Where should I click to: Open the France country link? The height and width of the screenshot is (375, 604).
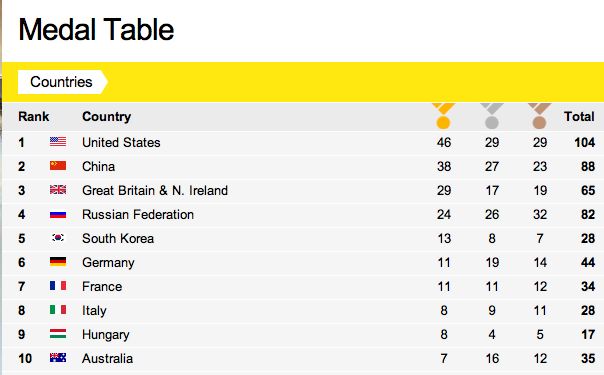[102, 286]
